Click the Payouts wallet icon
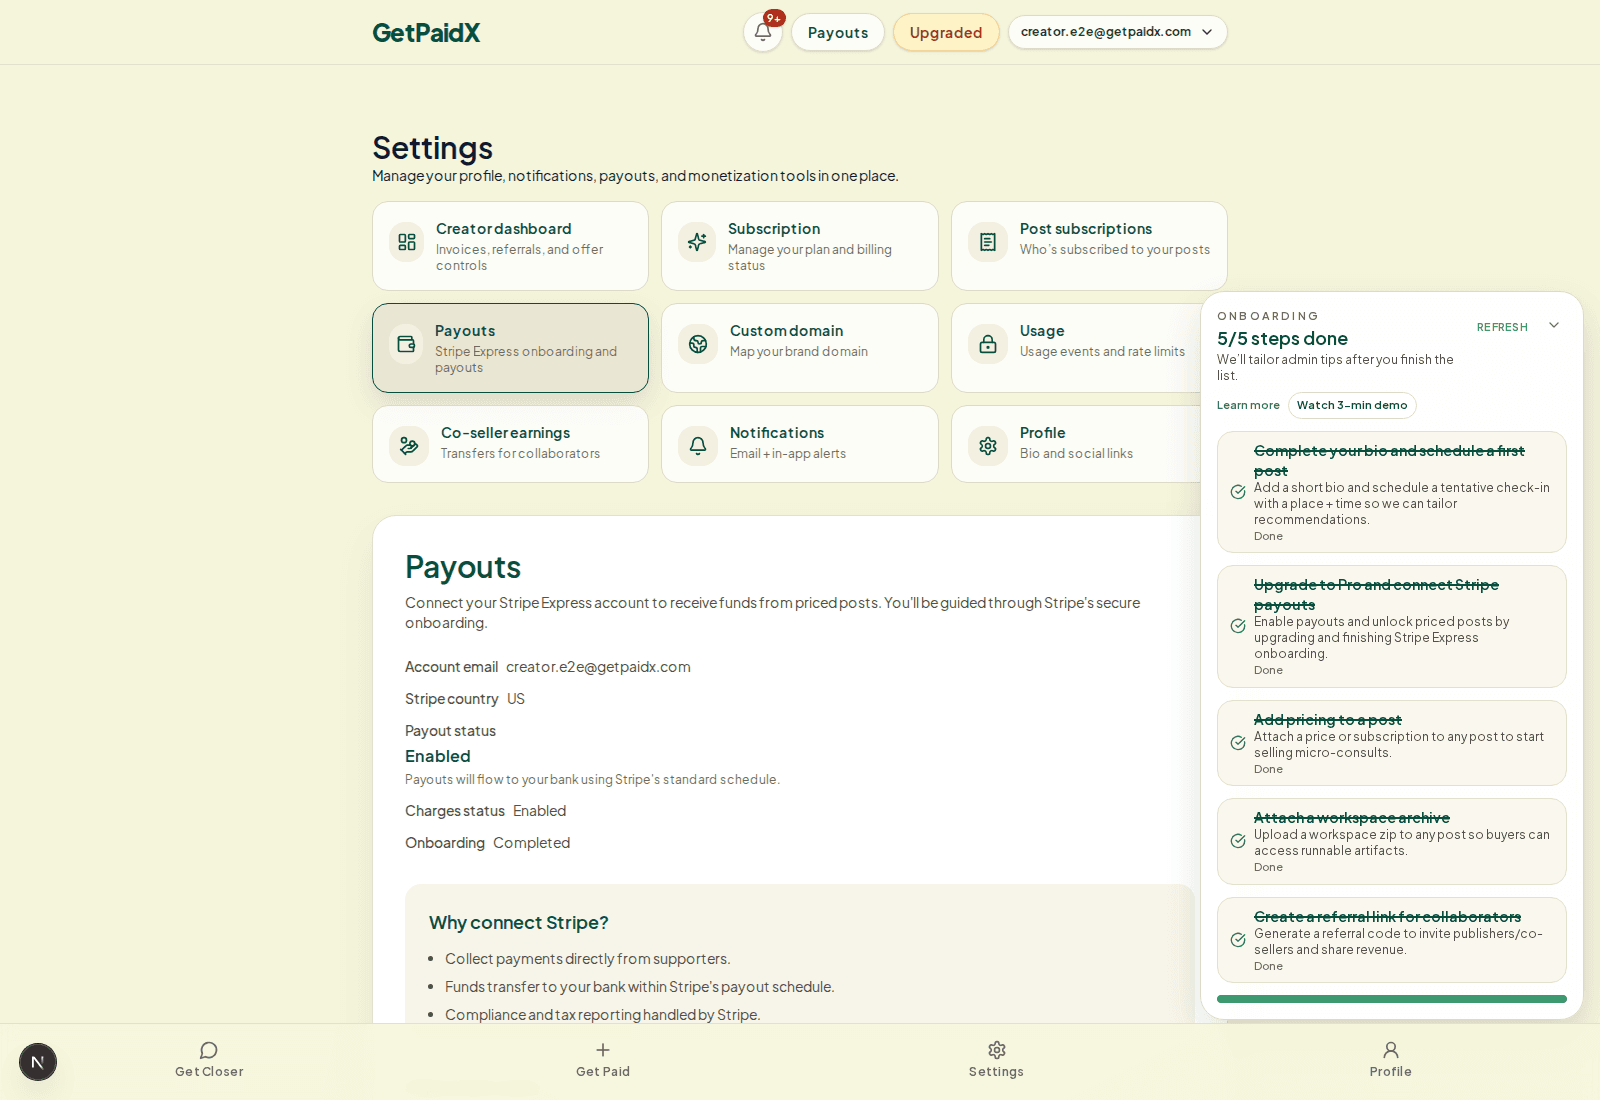Screen dimensions: 1600x1100 click(x=407, y=344)
